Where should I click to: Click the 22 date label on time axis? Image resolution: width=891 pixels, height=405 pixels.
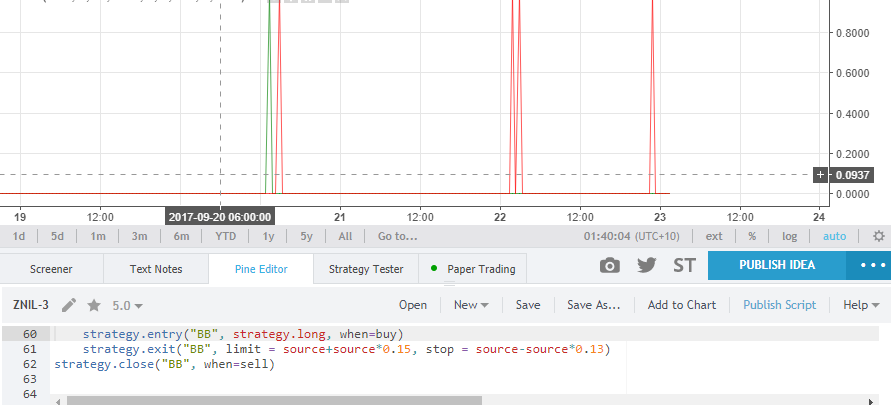500,217
